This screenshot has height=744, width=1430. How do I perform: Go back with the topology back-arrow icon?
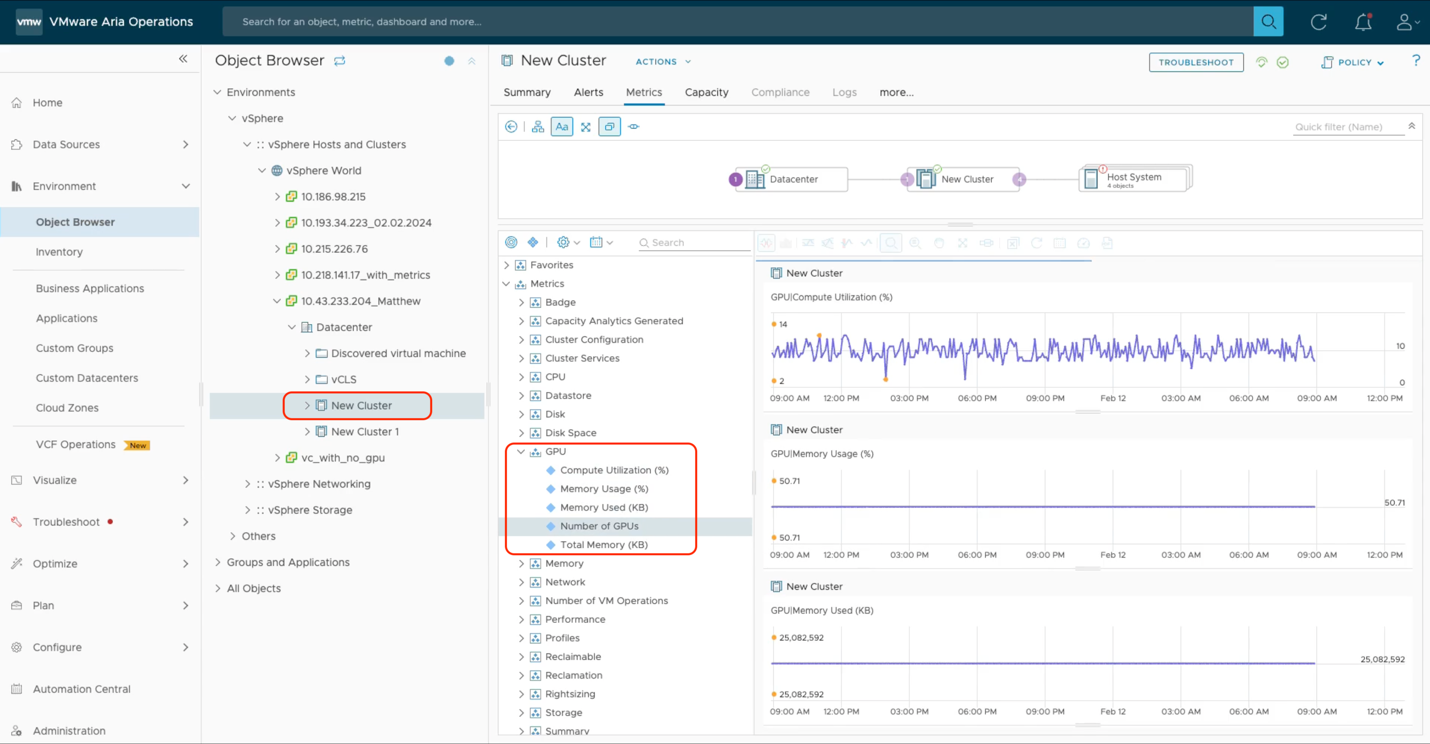(511, 127)
